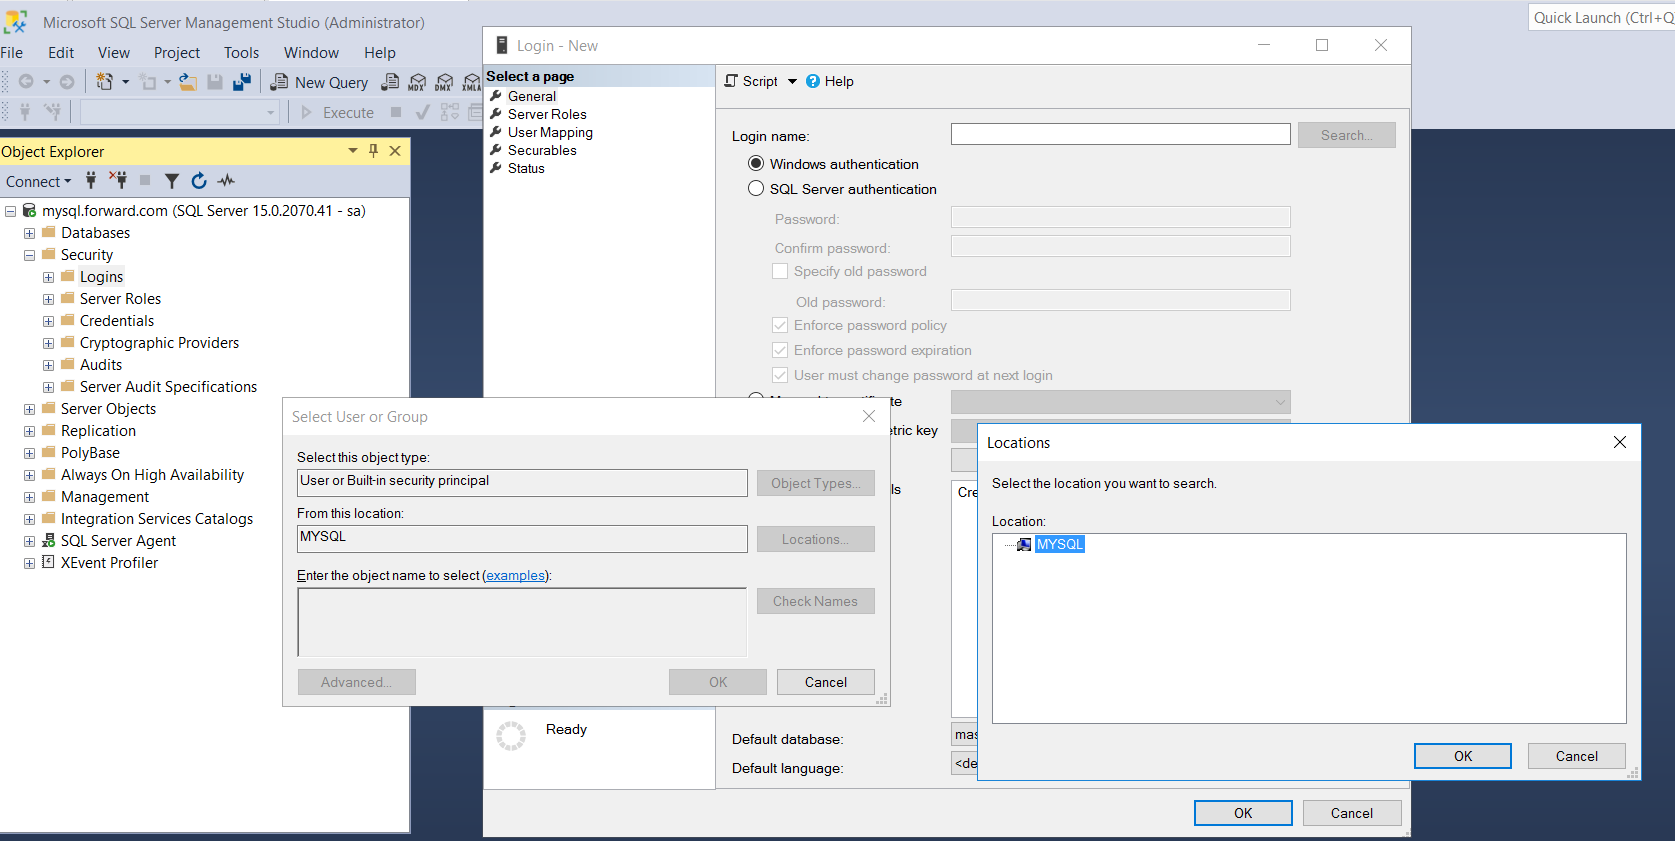Click the Search button beside Login name
The height and width of the screenshot is (841, 1675).
pyautogui.click(x=1346, y=135)
